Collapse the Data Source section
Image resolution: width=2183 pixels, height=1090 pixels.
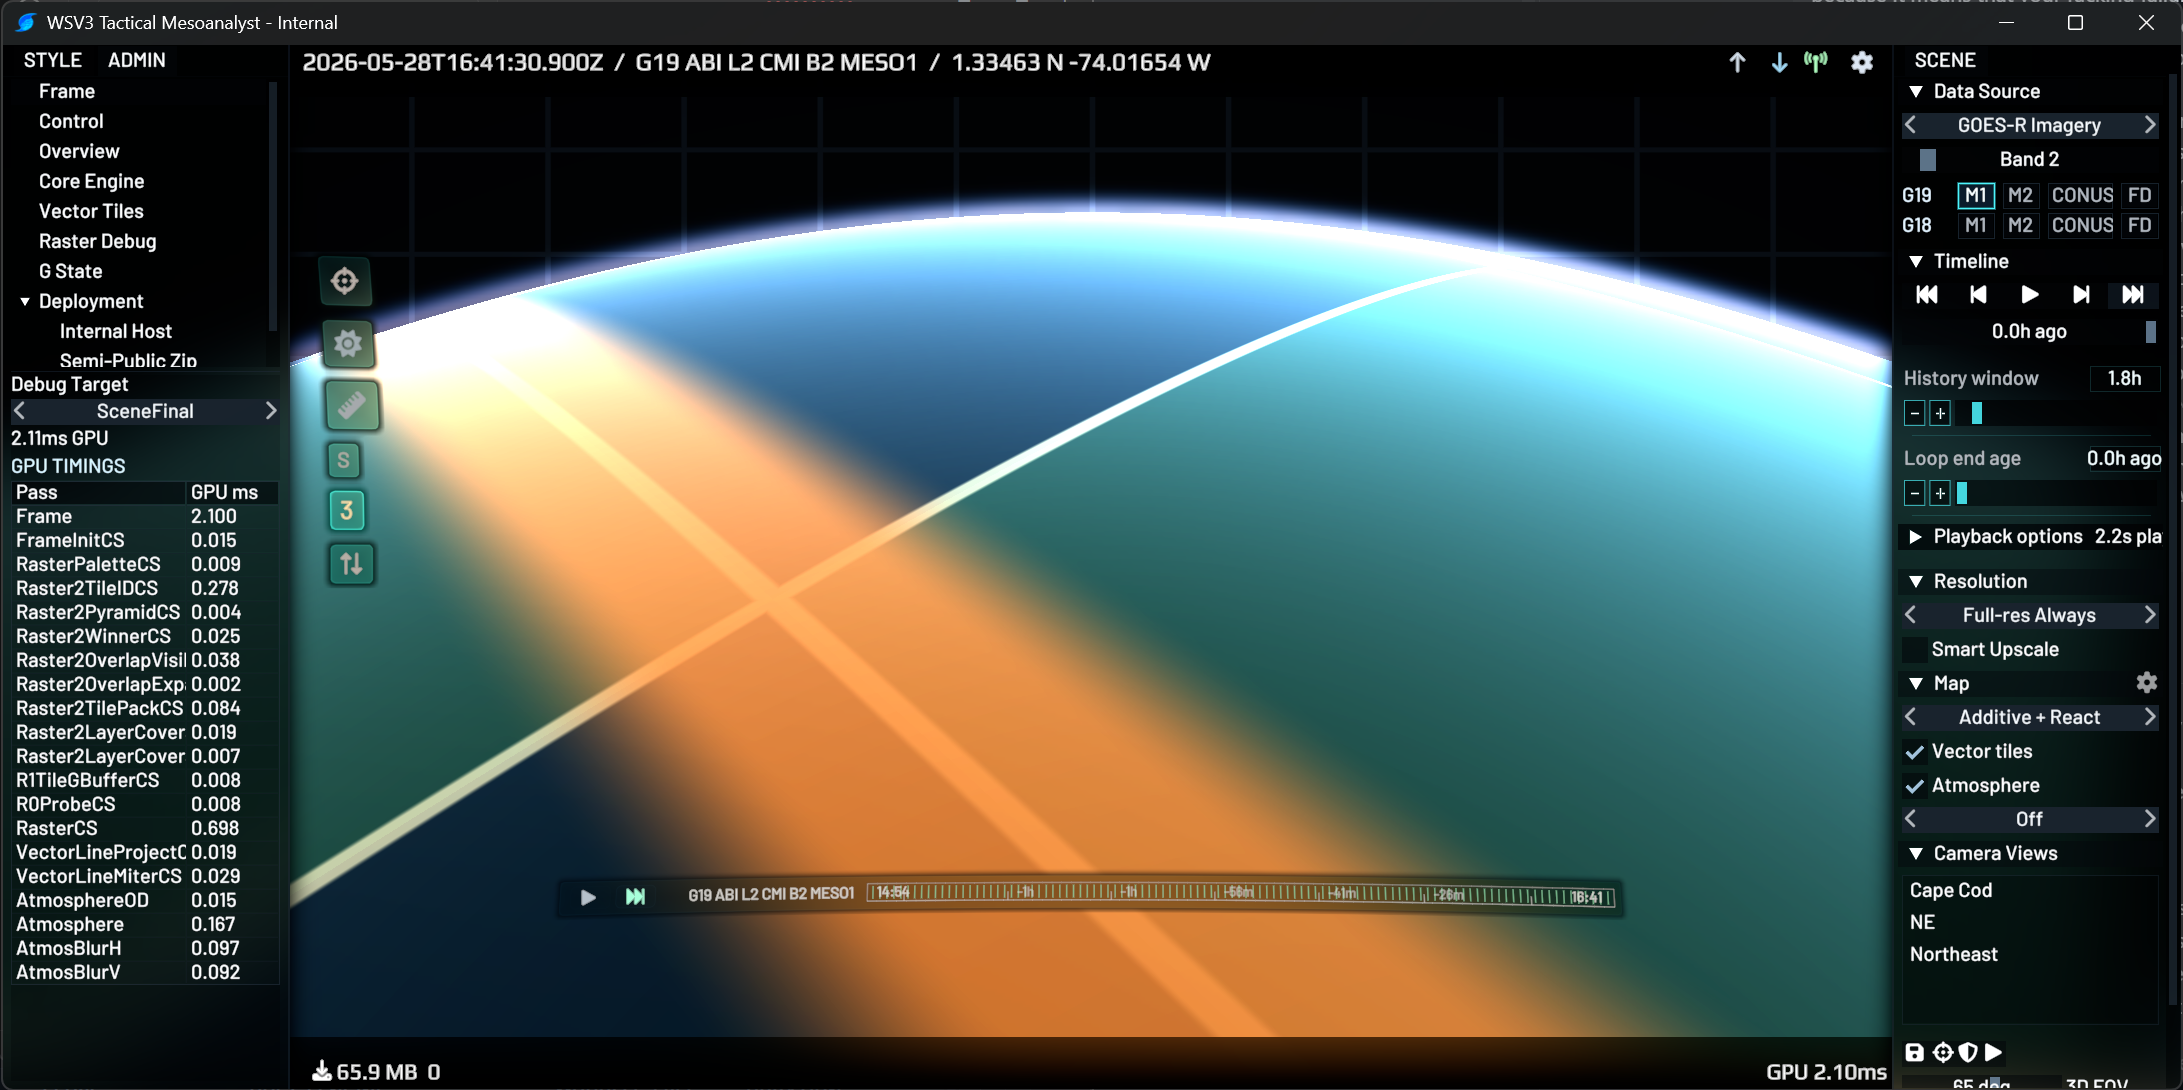click(1916, 91)
